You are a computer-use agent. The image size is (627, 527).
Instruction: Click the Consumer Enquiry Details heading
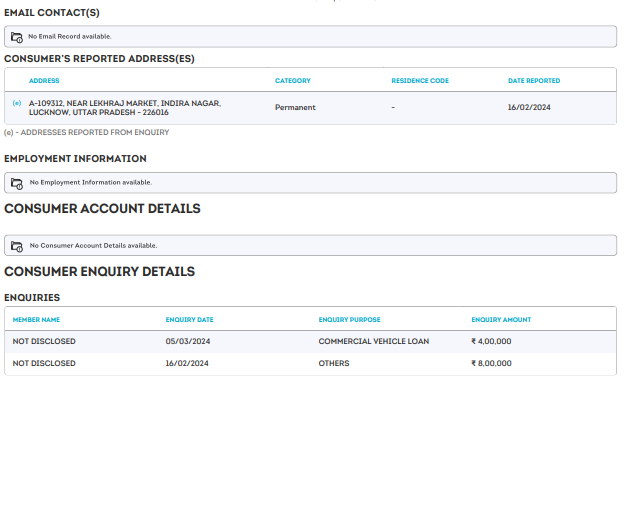coord(99,272)
